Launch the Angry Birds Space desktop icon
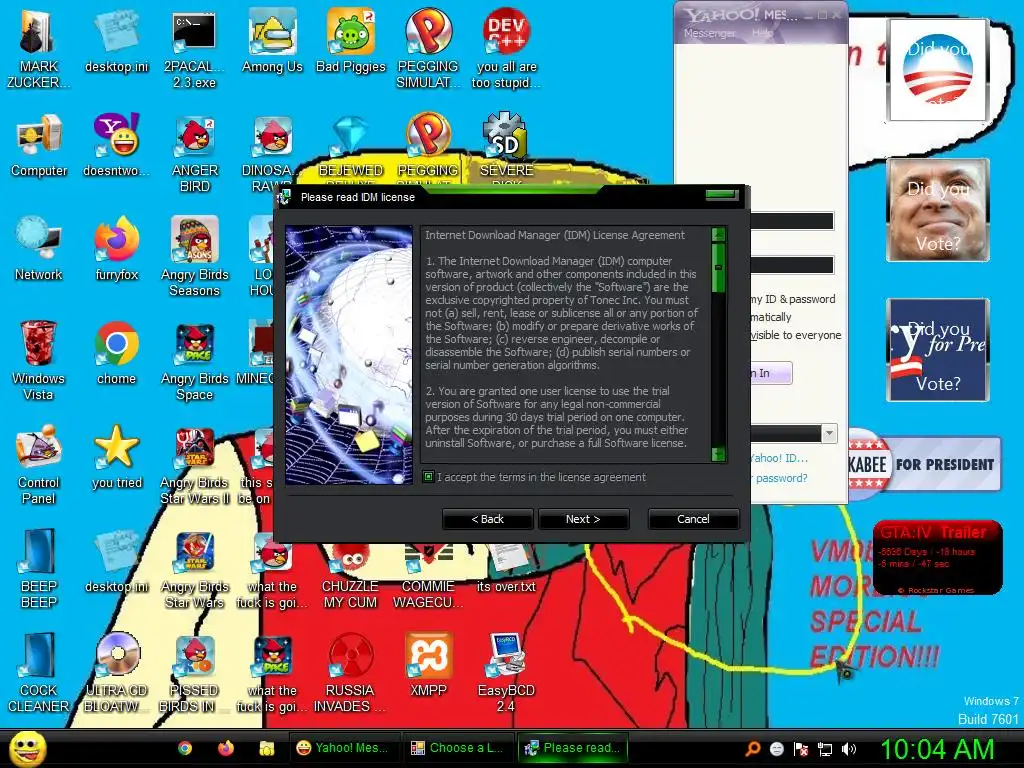 coord(195,360)
